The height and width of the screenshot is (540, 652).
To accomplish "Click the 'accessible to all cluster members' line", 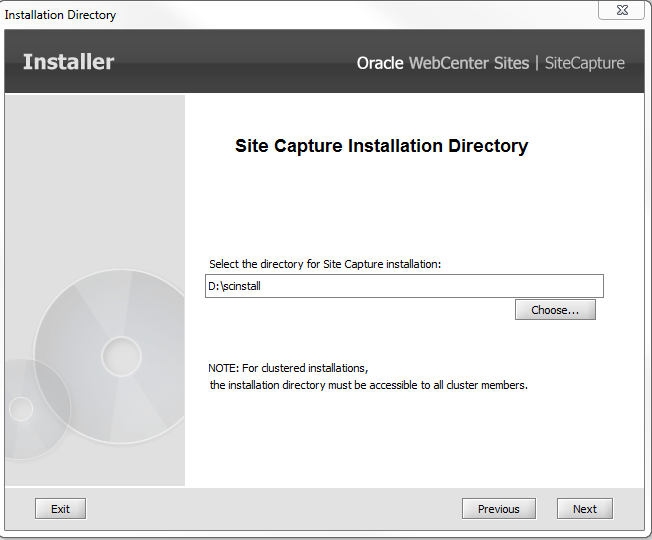I will pos(368,385).
